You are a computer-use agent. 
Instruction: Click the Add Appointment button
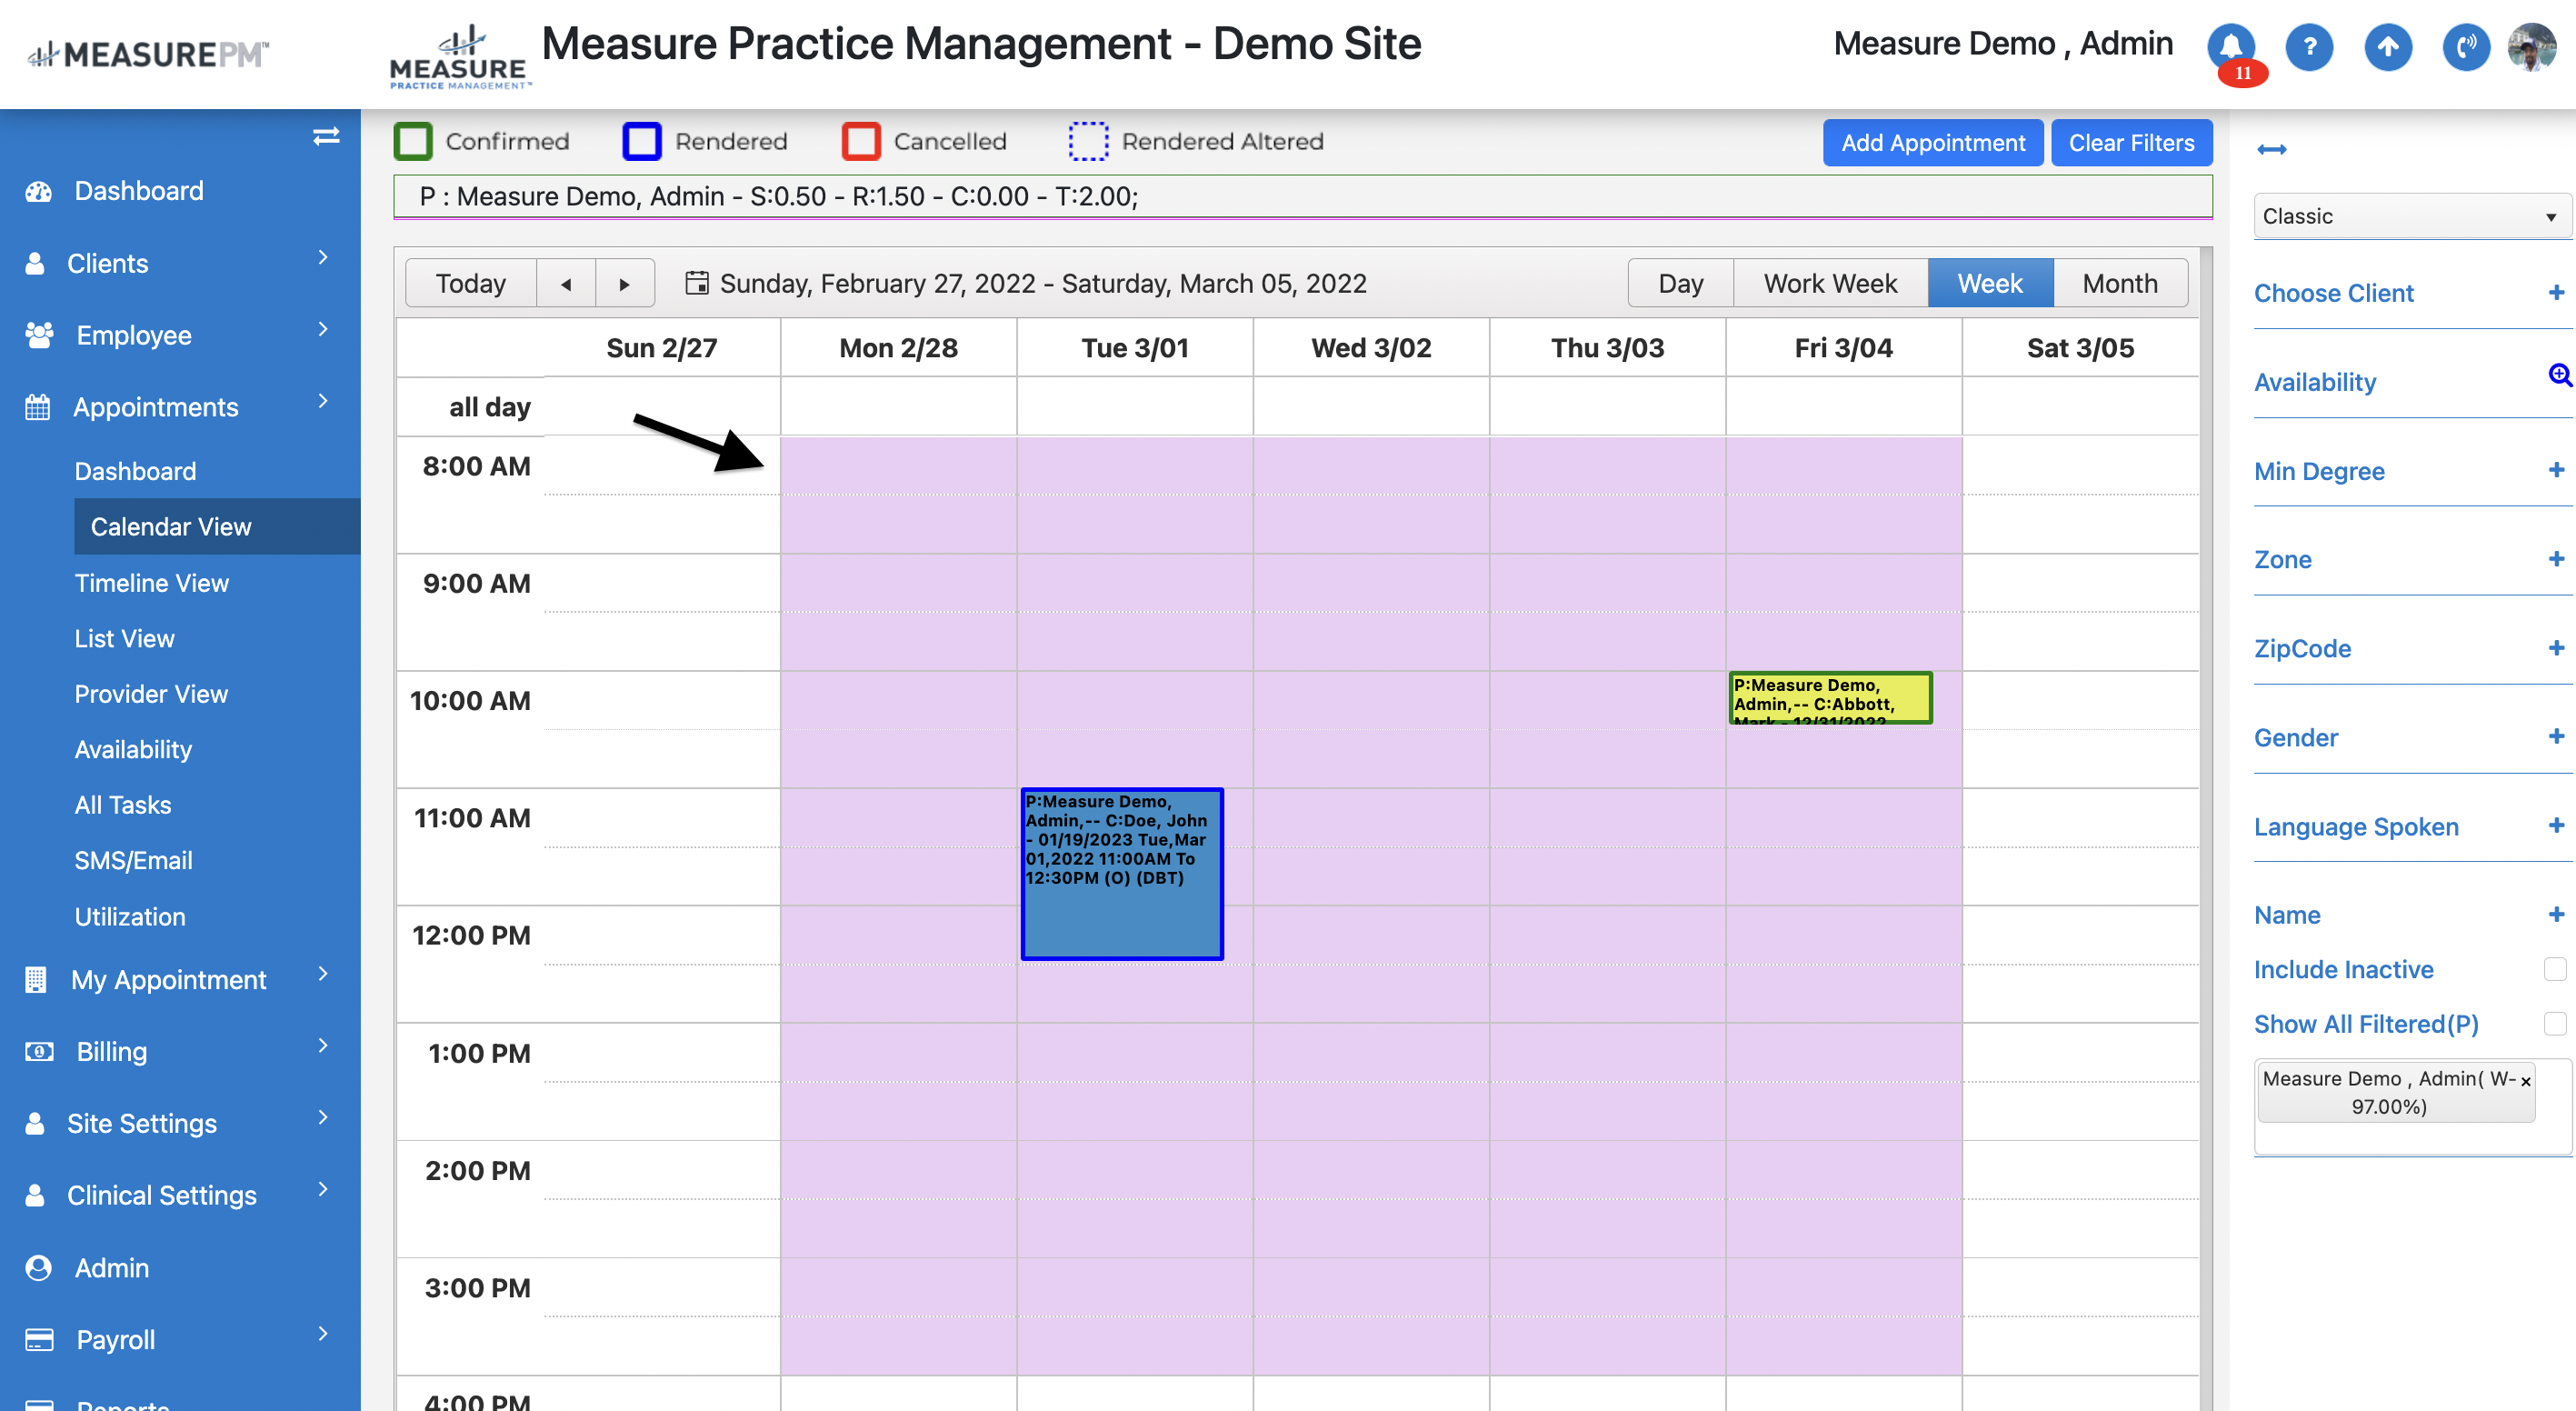click(x=1932, y=143)
